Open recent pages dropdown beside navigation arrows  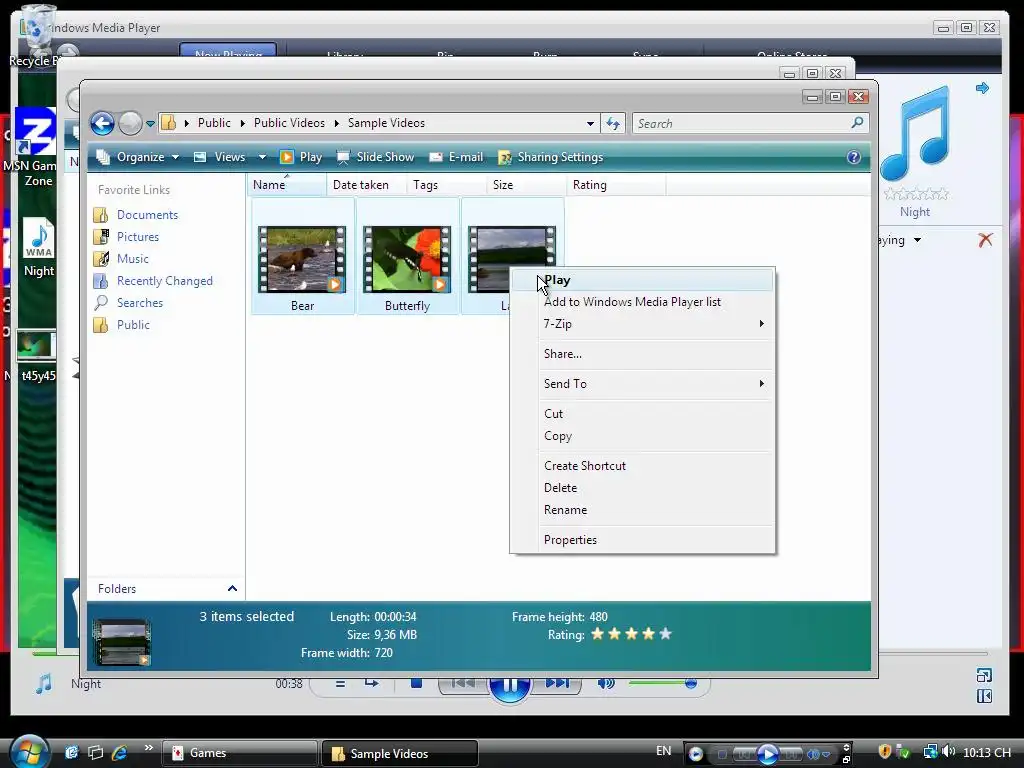[150, 123]
